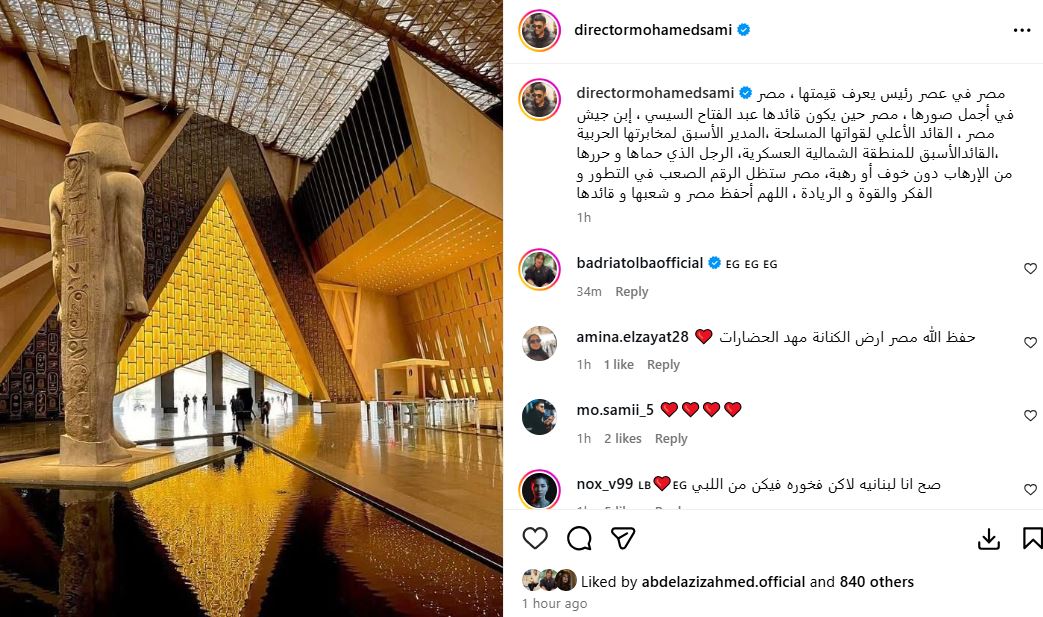The width and height of the screenshot is (1043, 617).
Task: Open the museum photo of the post
Action: click(251, 308)
